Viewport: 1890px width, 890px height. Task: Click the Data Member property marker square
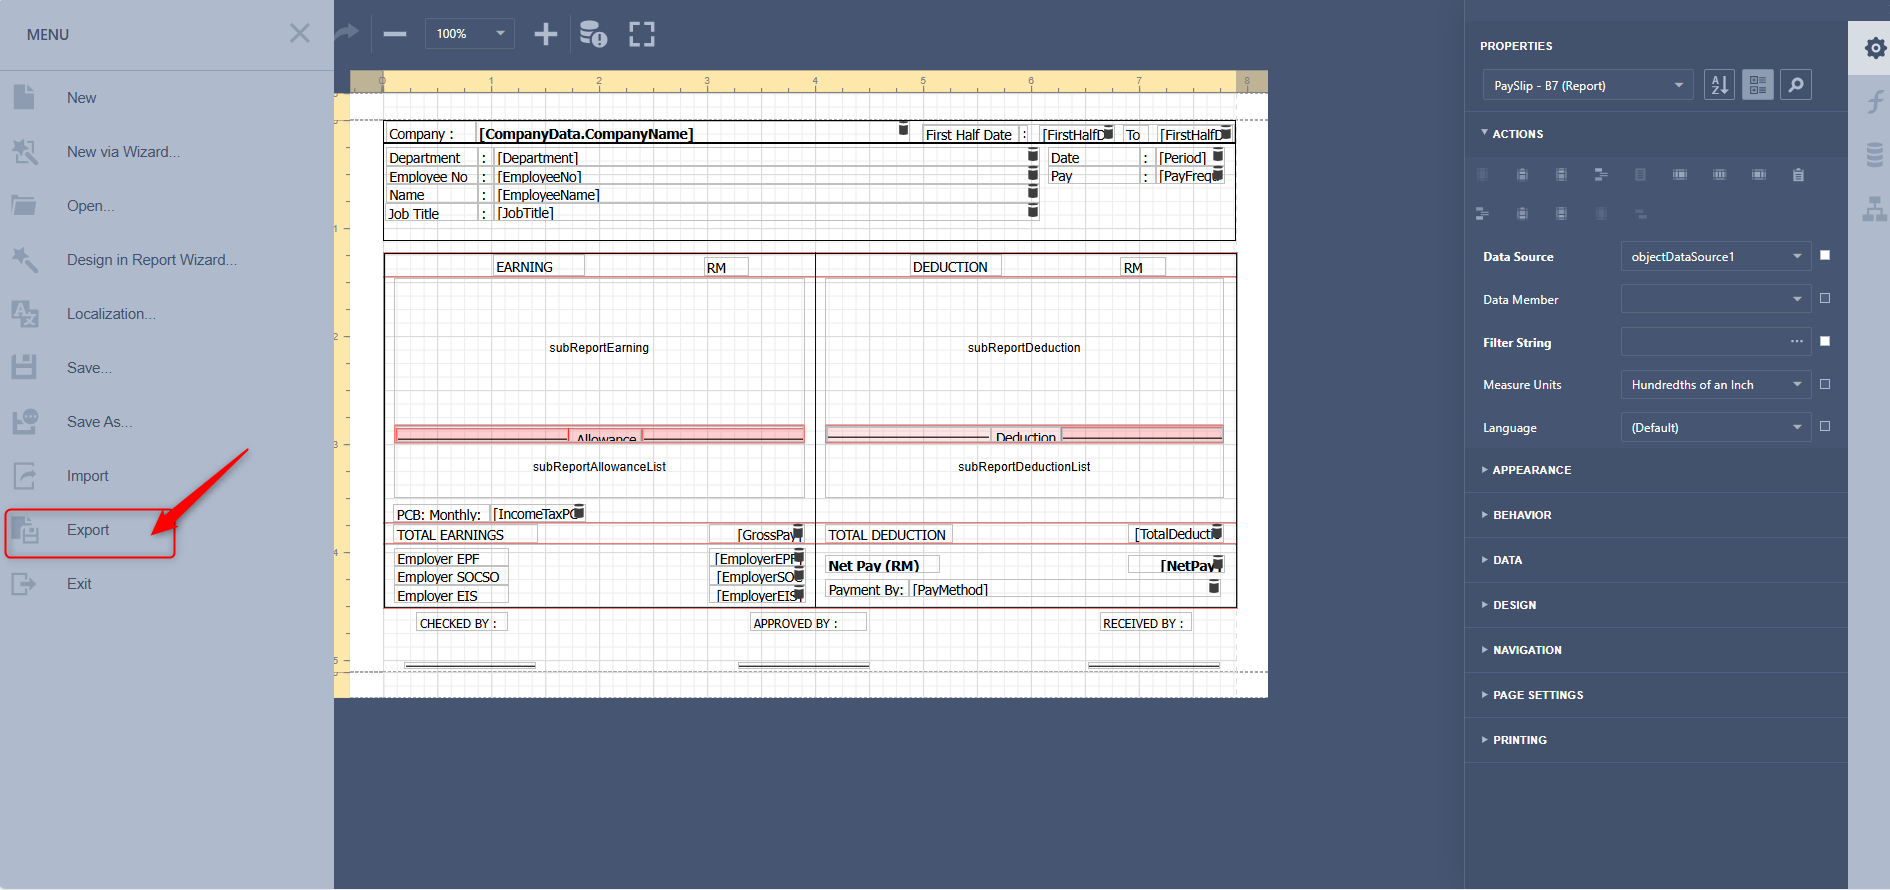1825,298
